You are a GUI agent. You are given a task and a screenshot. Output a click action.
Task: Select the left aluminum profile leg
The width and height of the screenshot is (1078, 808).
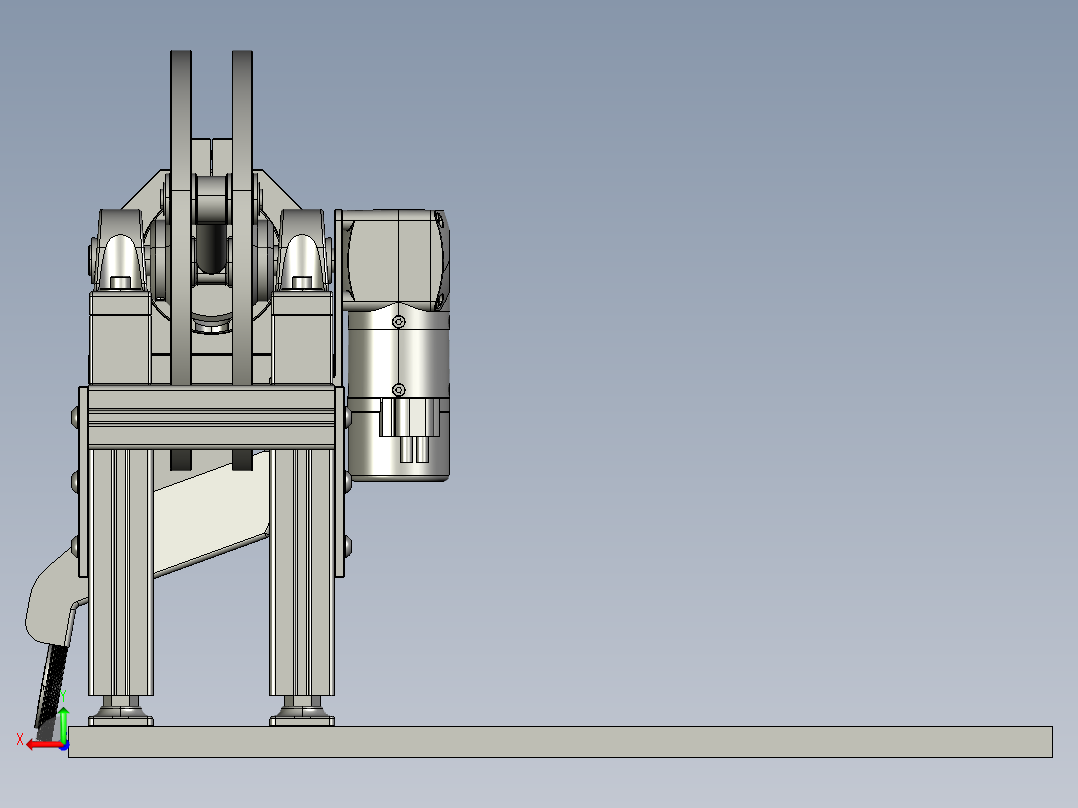[x=120, y=572]
